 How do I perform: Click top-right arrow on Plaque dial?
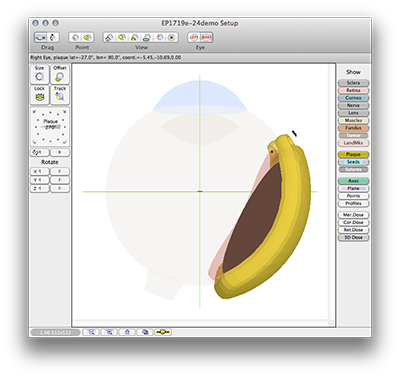(65, 111)
